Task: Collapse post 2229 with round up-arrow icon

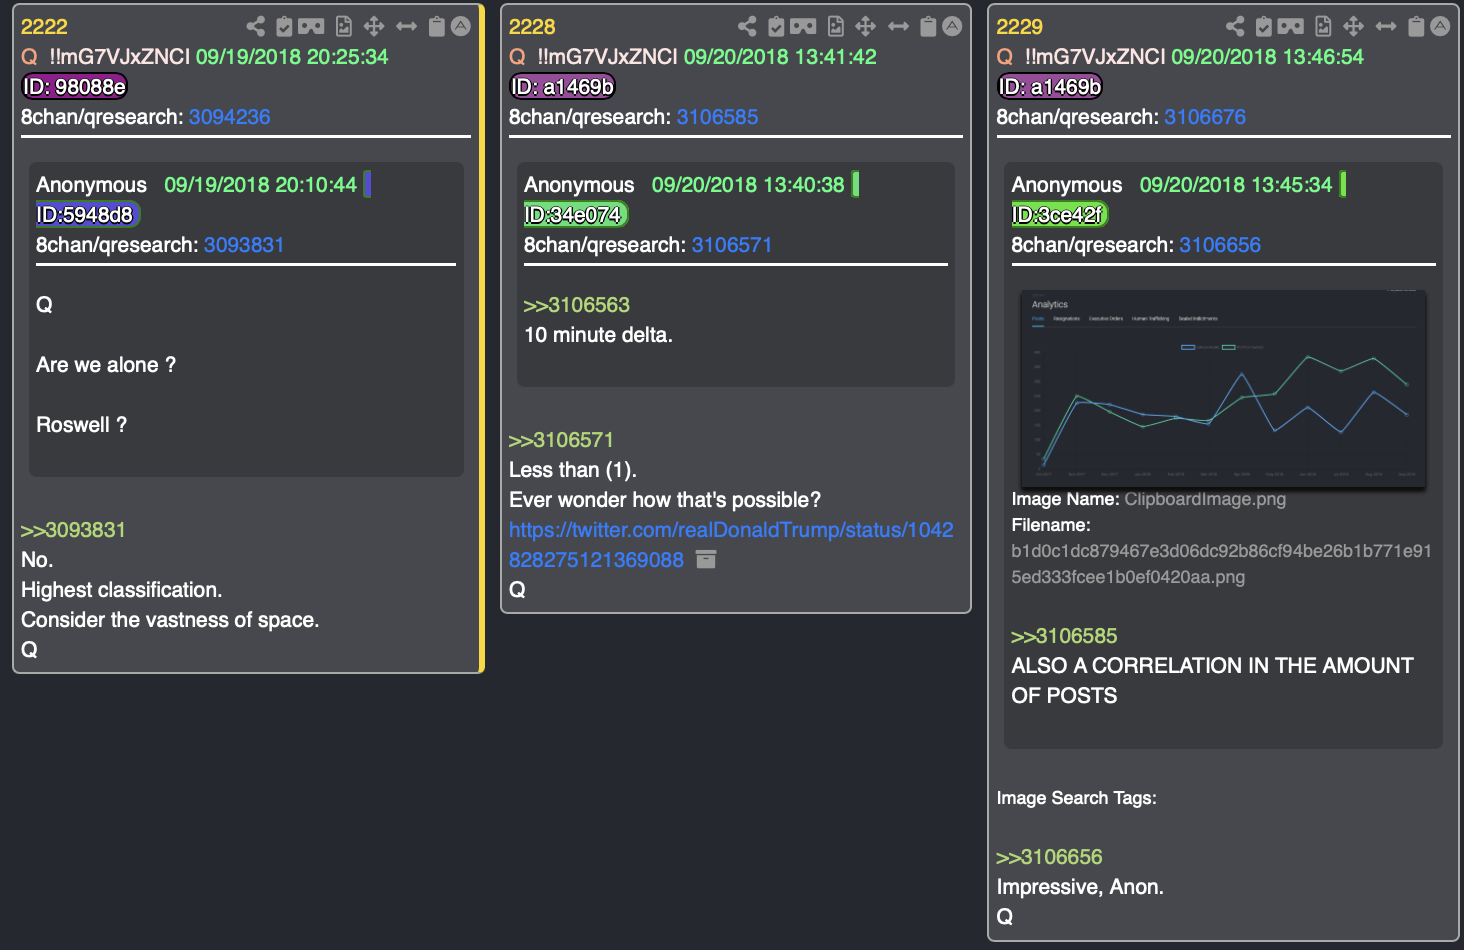Action: click(1441, 26)
